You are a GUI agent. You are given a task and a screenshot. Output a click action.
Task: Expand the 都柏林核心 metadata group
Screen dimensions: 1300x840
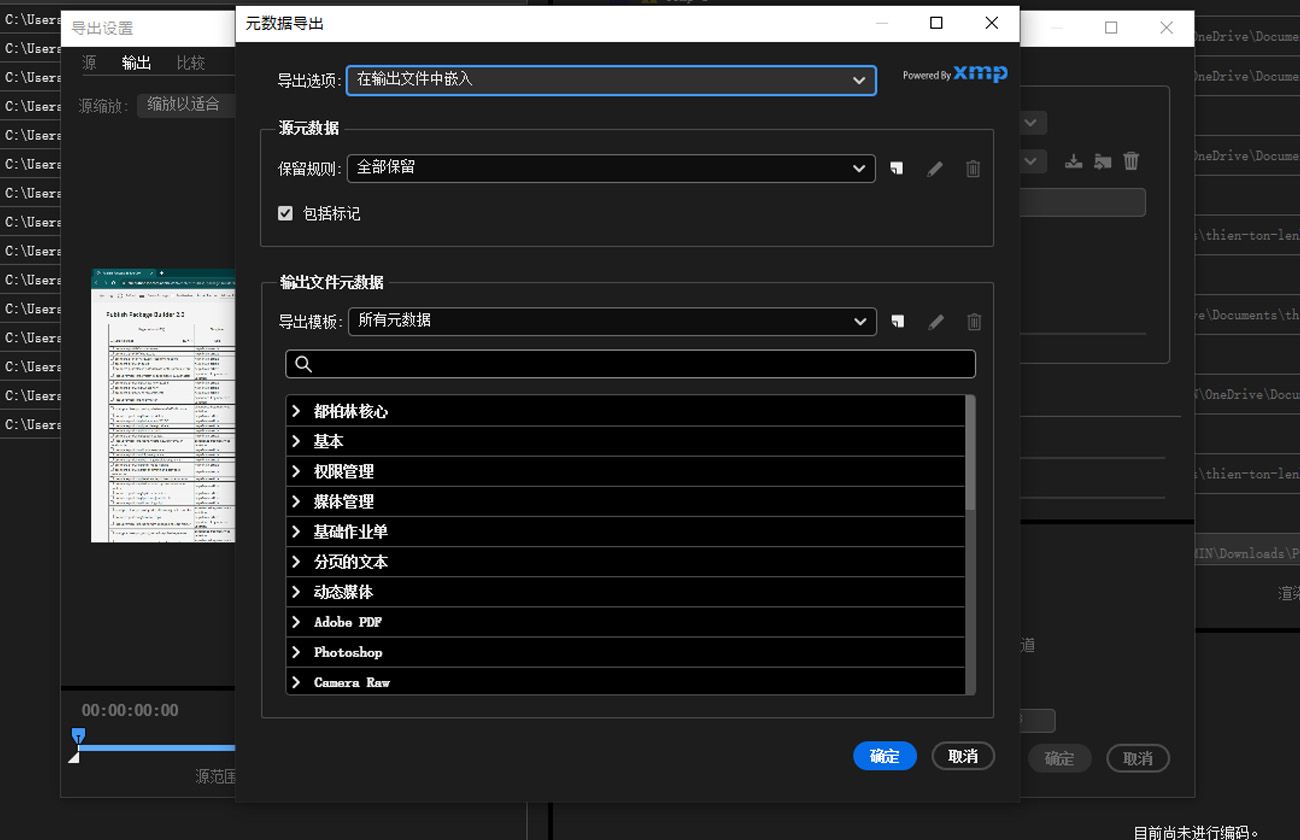[296, 411]
